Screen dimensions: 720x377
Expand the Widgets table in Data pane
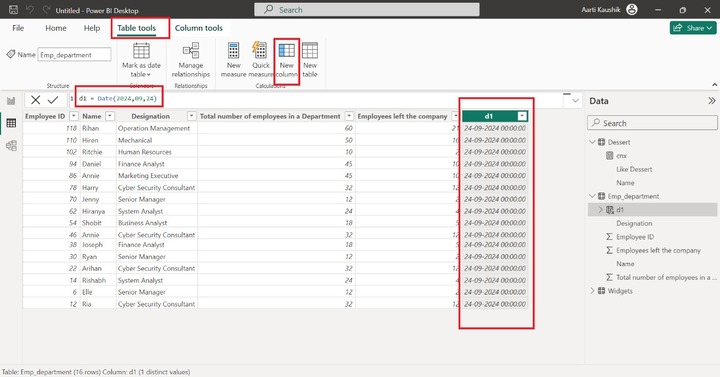tap(592, 291)
